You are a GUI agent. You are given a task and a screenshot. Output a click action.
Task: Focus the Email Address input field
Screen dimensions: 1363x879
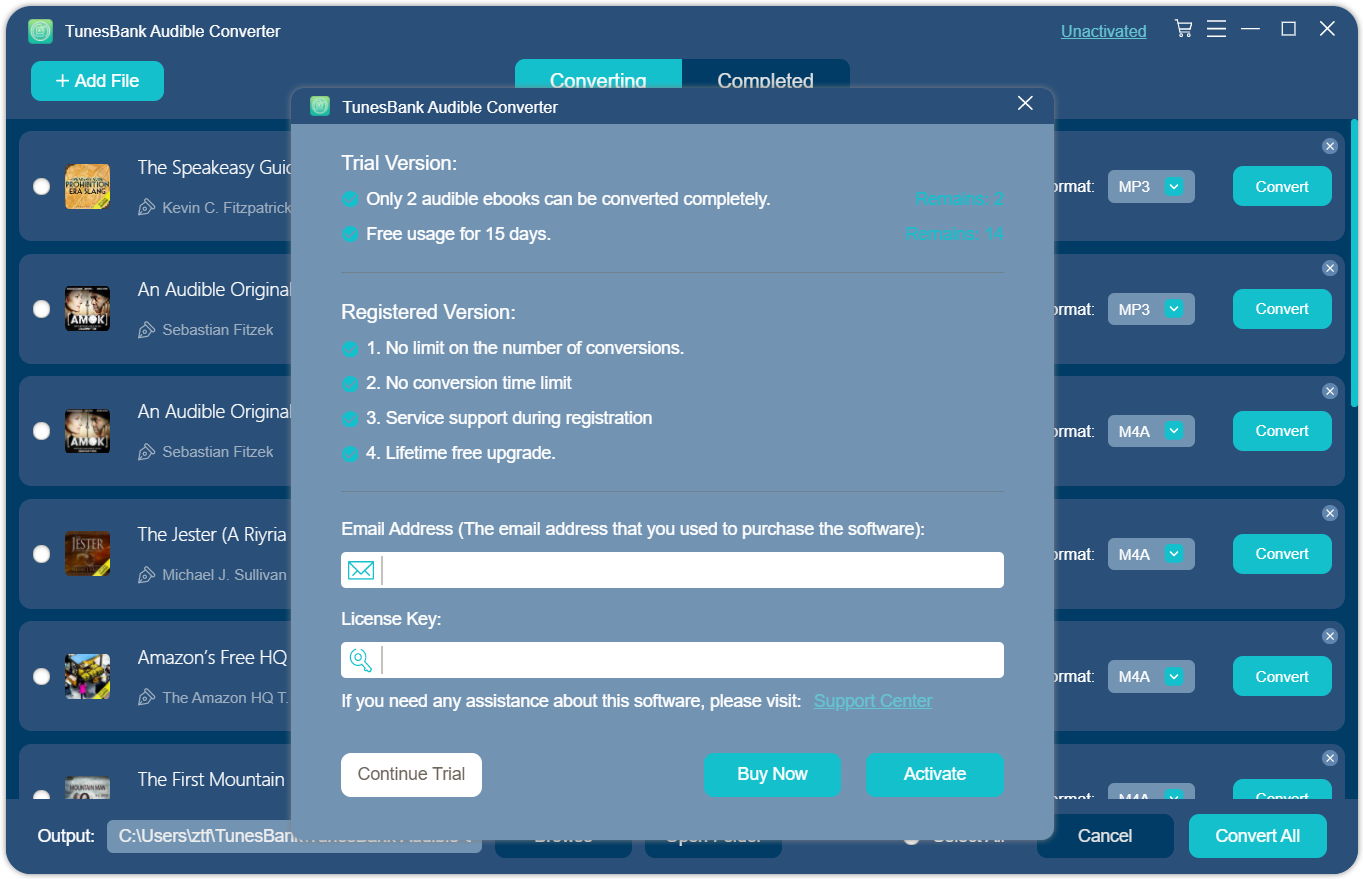672,570
